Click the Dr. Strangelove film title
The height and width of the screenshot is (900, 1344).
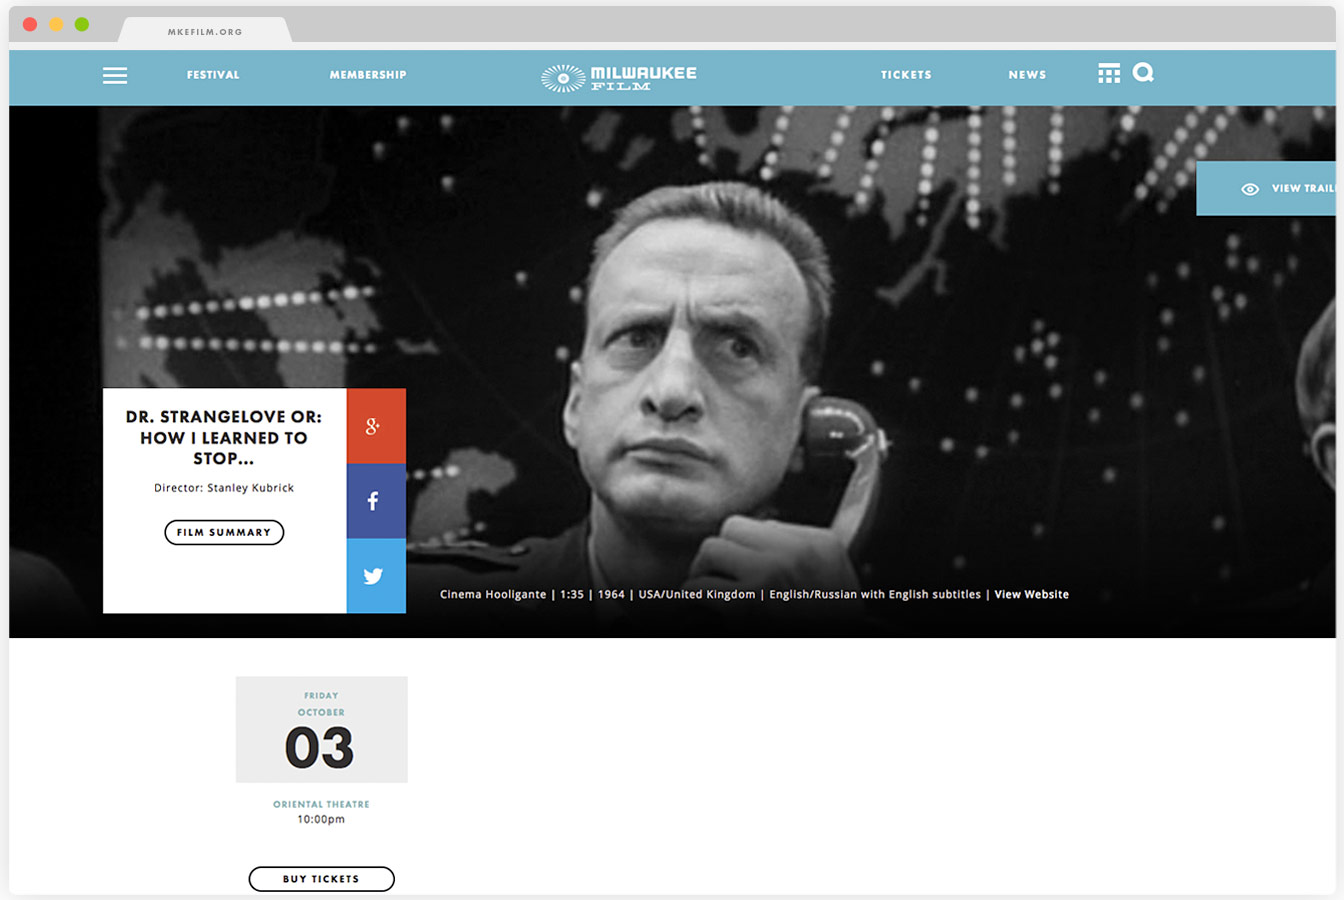(x=224, y=437)
